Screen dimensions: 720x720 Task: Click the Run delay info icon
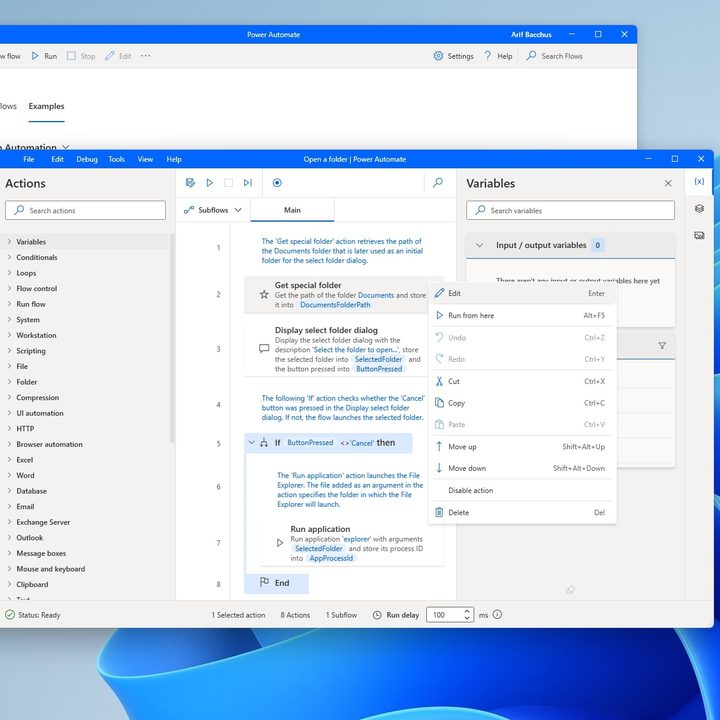[x=497, y=614]
